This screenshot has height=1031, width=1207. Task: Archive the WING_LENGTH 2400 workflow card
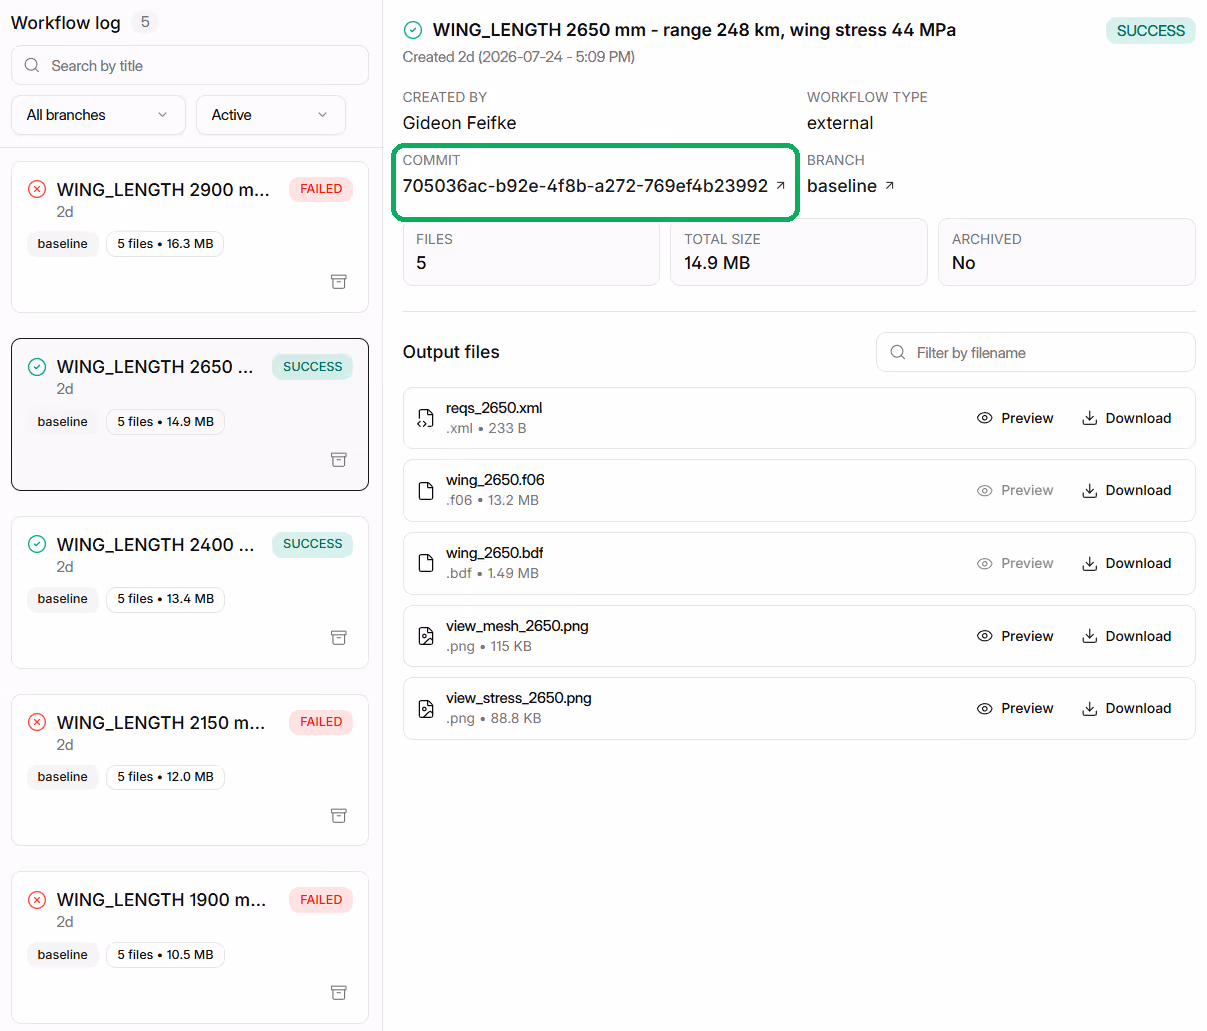coord(339,637)
